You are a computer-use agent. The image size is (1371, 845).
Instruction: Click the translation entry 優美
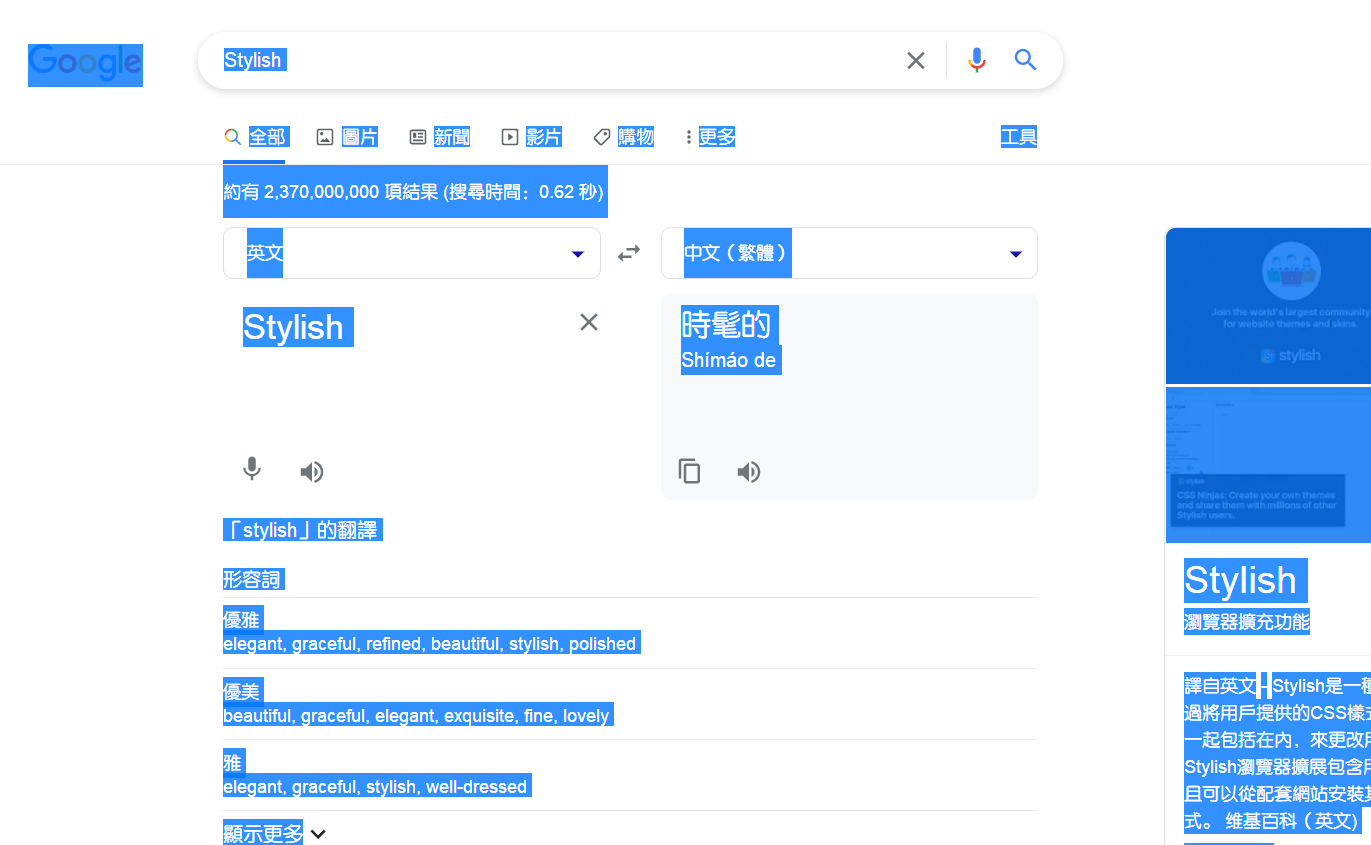tap(242, 691)
